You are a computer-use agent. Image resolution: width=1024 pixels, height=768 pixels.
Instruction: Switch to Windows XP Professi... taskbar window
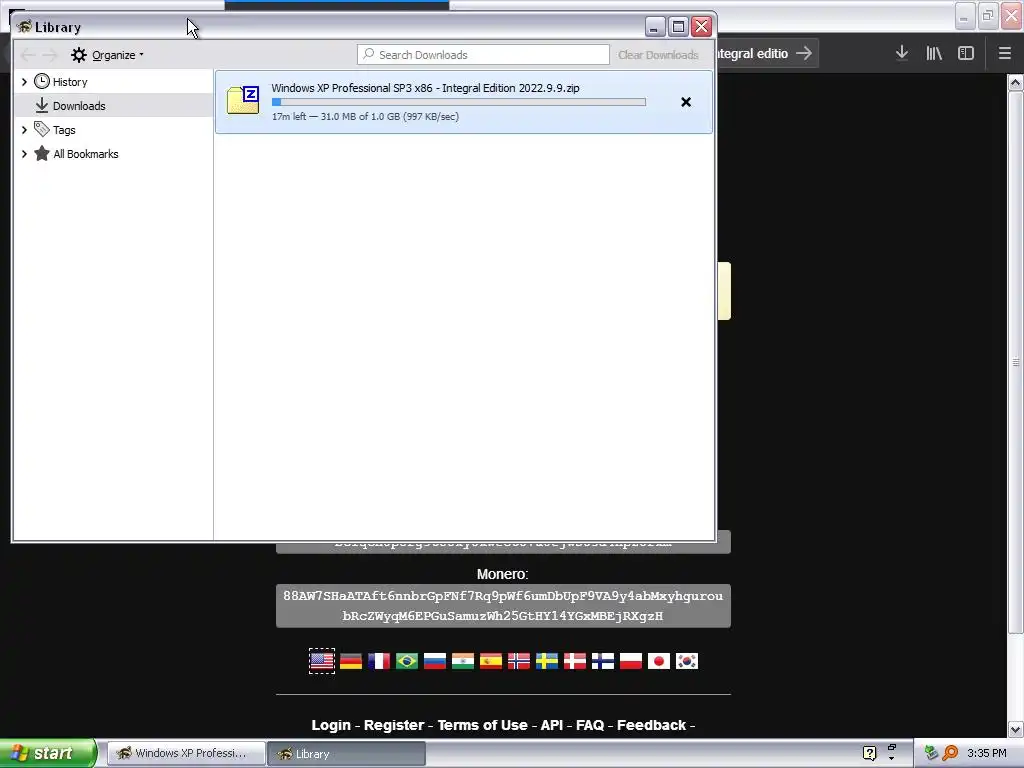coord(186,754)
